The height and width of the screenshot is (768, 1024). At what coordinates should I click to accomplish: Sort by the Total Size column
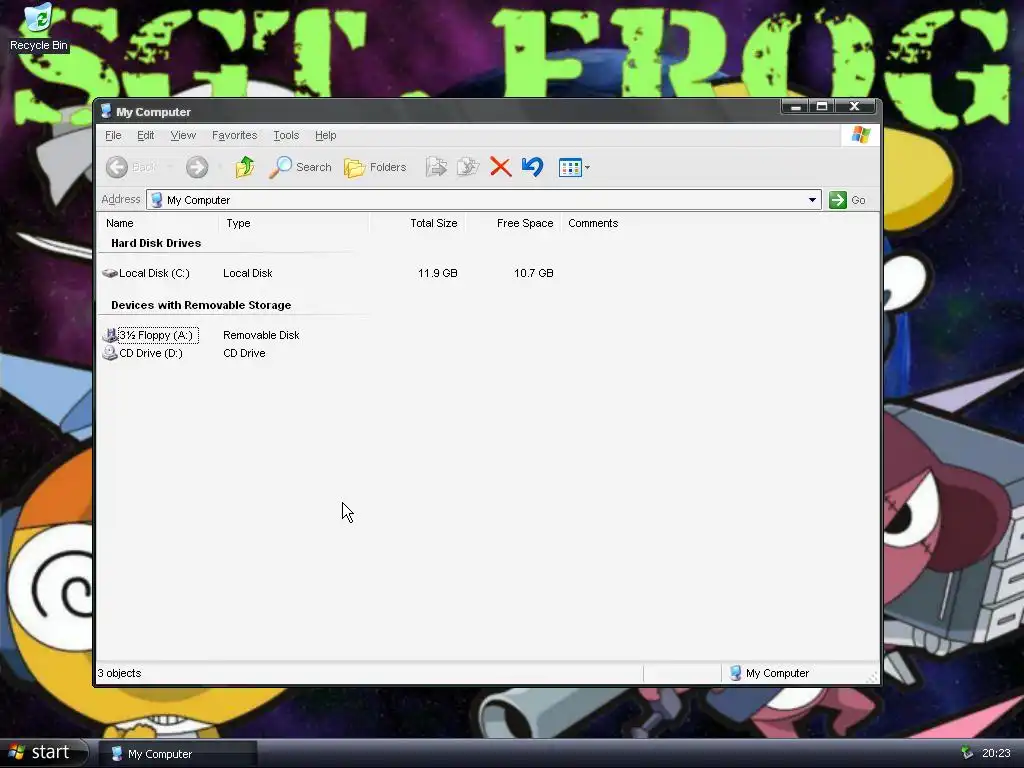click(417, 223)
